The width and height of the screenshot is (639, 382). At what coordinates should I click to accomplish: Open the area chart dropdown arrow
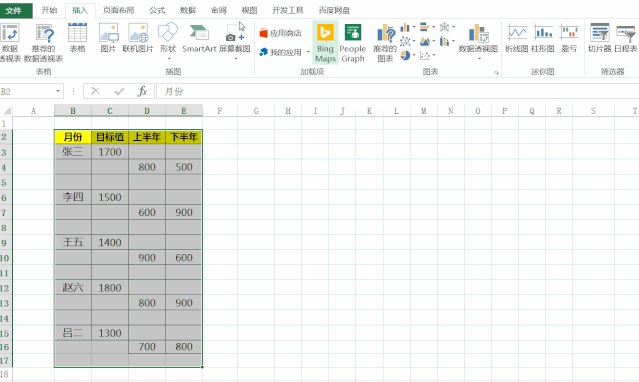click(434, 41)
